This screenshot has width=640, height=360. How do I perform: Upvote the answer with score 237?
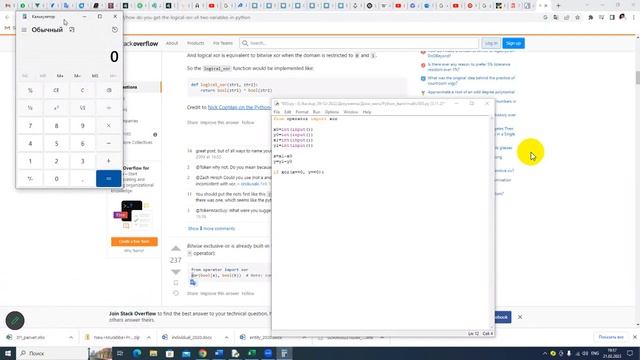click(x=176, y=249)
